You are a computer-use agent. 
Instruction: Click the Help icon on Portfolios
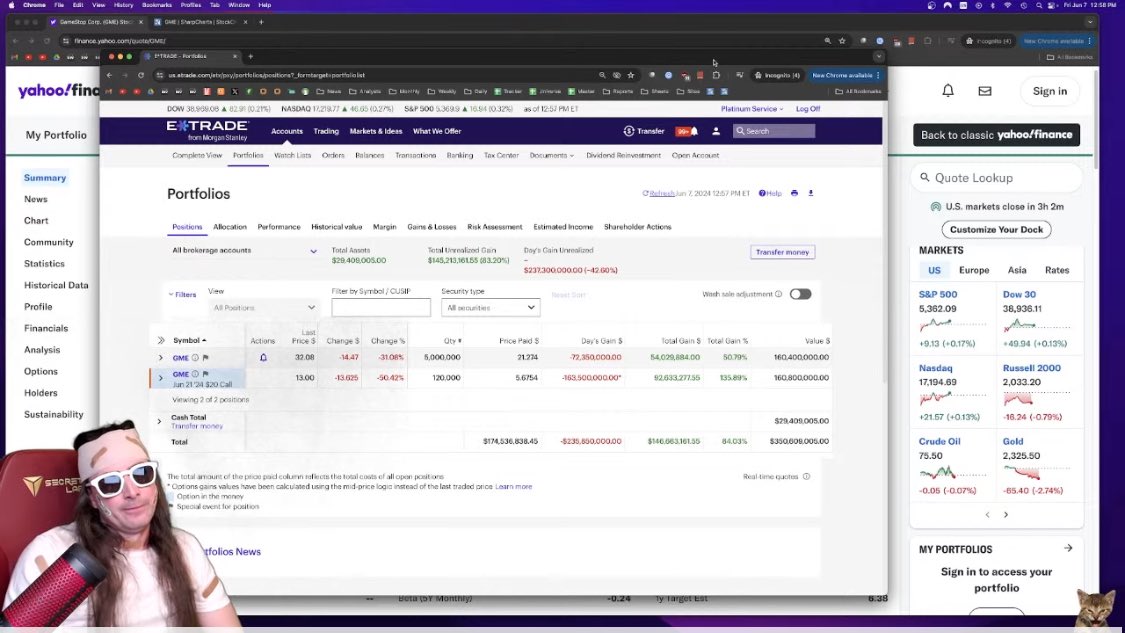coord(762,193)
